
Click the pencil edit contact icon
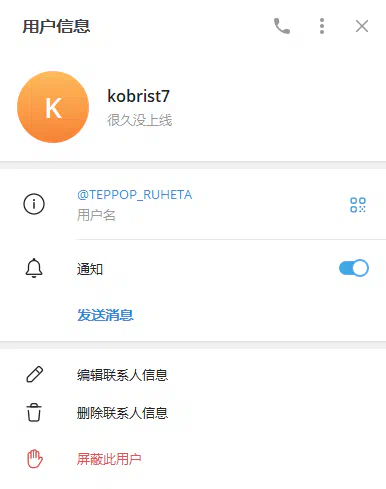click(35, 374)
